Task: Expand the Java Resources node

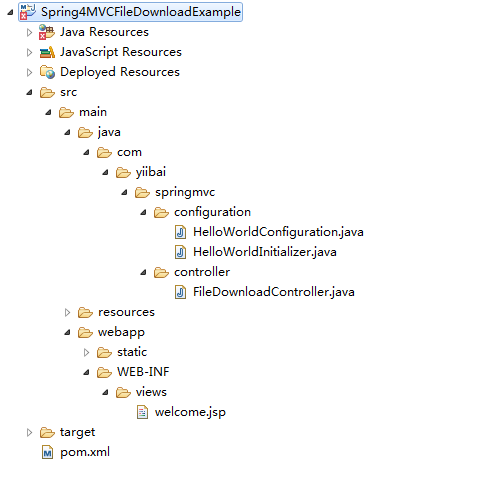Action: (x=29, y=32)
